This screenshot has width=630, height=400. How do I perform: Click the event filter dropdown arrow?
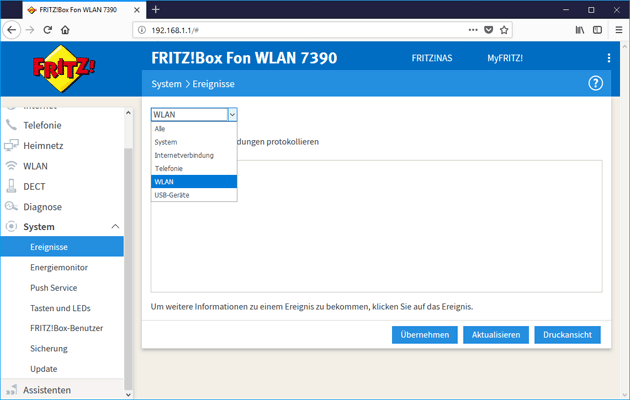point(233,115)
